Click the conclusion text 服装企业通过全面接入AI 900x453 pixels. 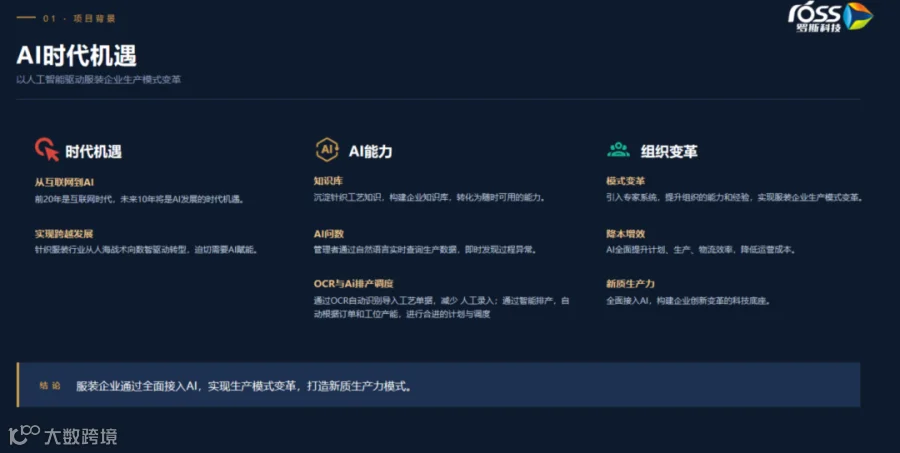(x=244, y=386)
